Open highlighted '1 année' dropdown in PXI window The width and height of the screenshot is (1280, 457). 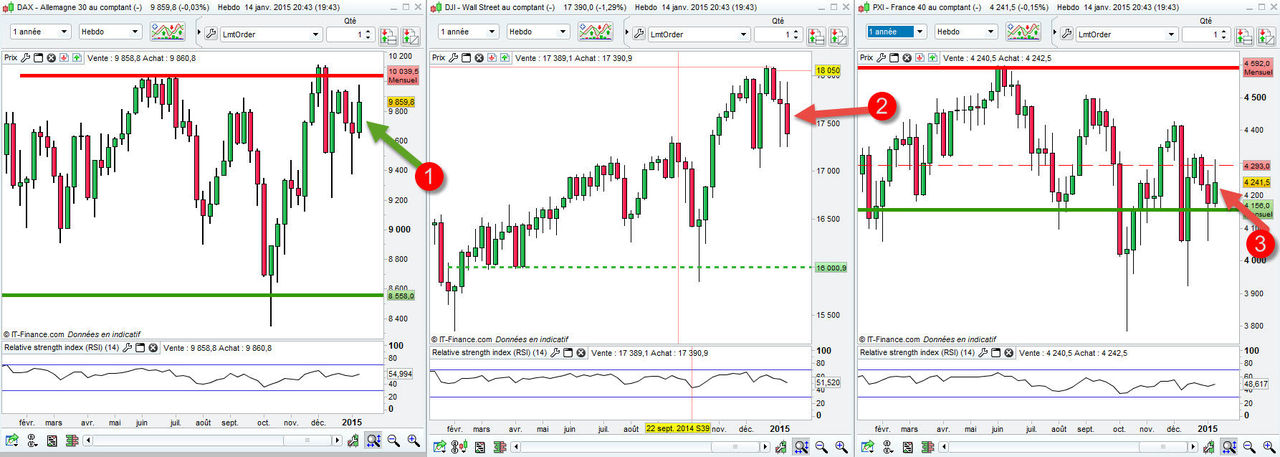[x=898, y=32]
